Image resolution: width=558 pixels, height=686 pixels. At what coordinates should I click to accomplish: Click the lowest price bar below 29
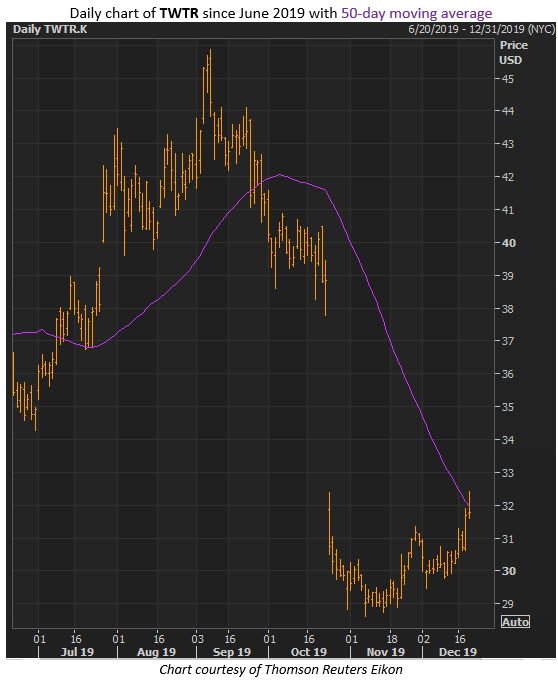pos(365,600)
